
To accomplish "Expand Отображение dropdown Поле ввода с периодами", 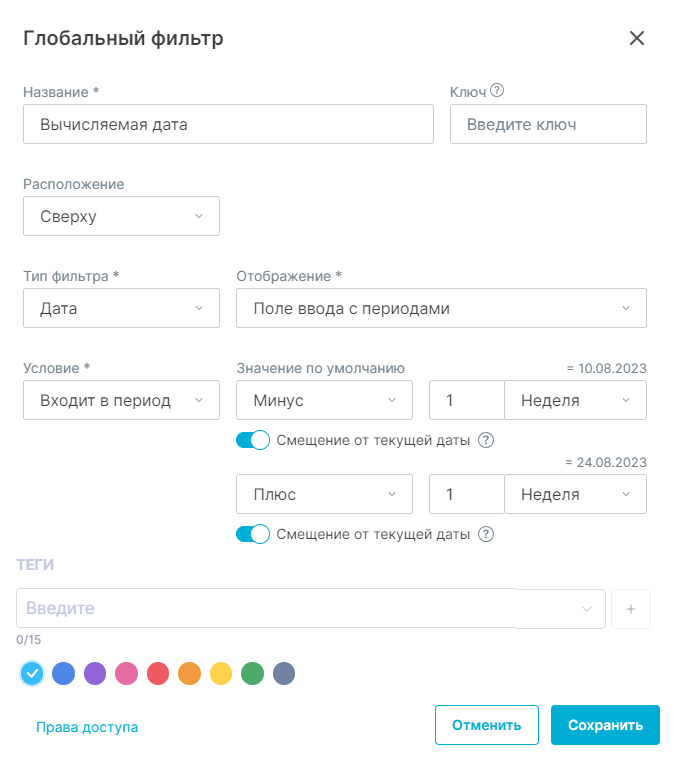I will (x=441, y=308).
